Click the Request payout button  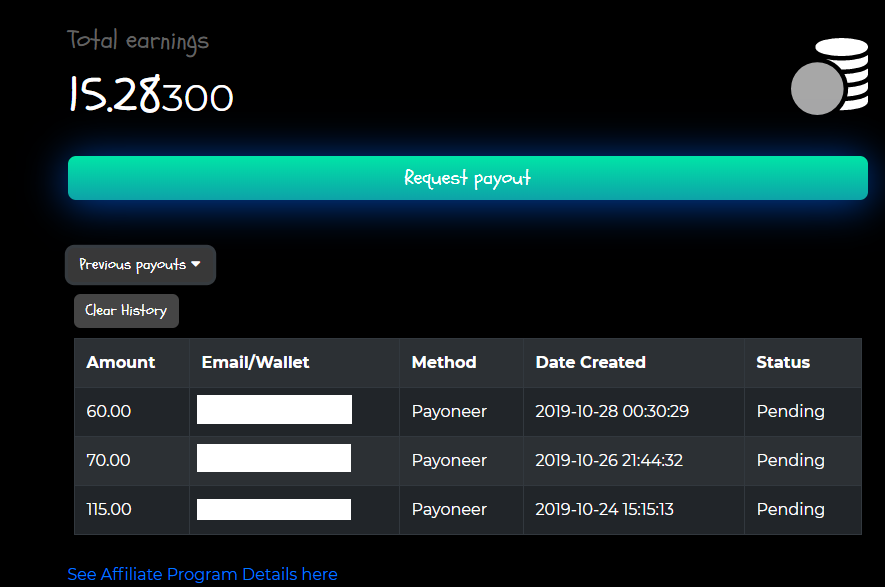point(467,178)
